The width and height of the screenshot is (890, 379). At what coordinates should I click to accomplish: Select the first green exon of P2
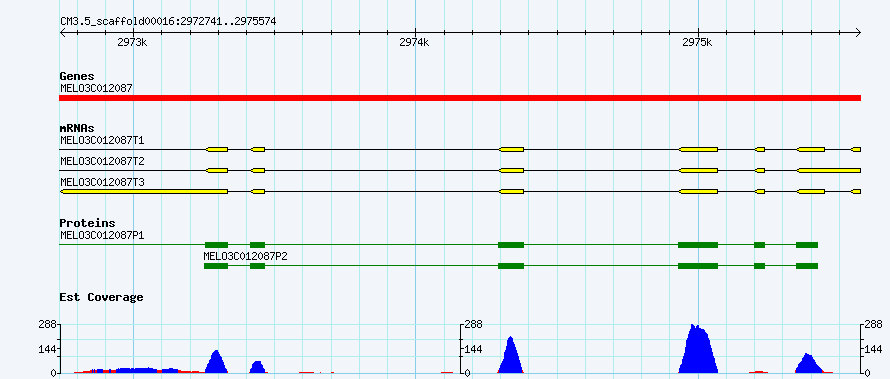tap(216, 266)
